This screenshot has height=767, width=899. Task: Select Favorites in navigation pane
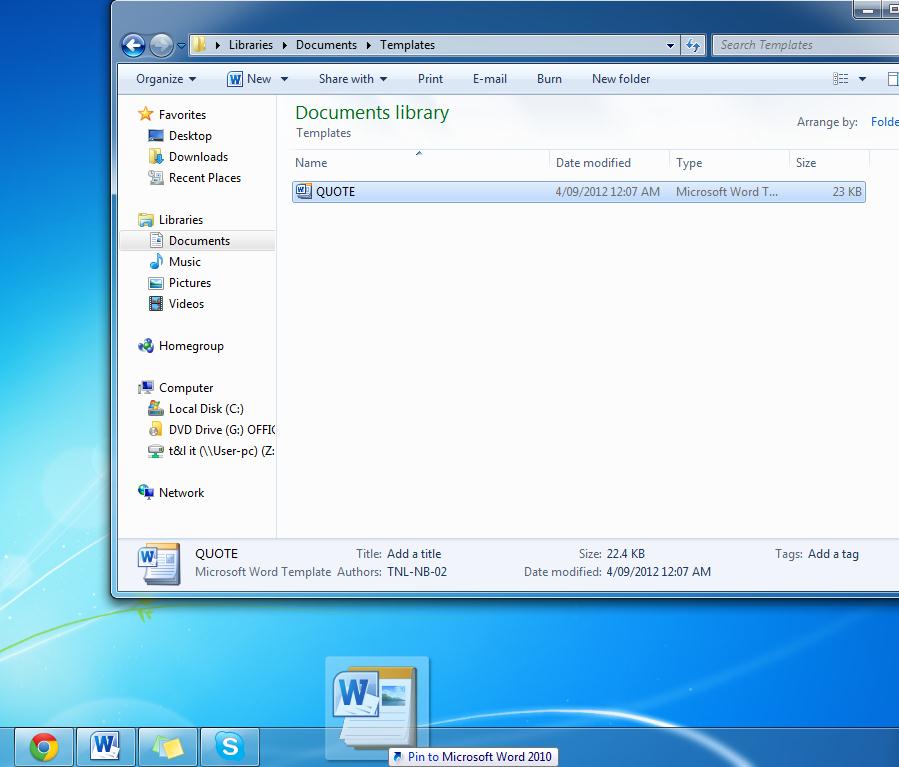point(182,115)
